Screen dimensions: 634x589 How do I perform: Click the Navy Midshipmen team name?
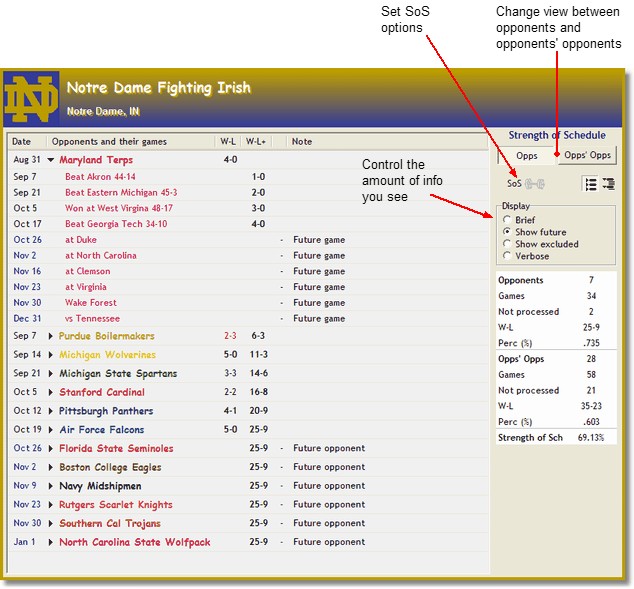click(100, 486)
